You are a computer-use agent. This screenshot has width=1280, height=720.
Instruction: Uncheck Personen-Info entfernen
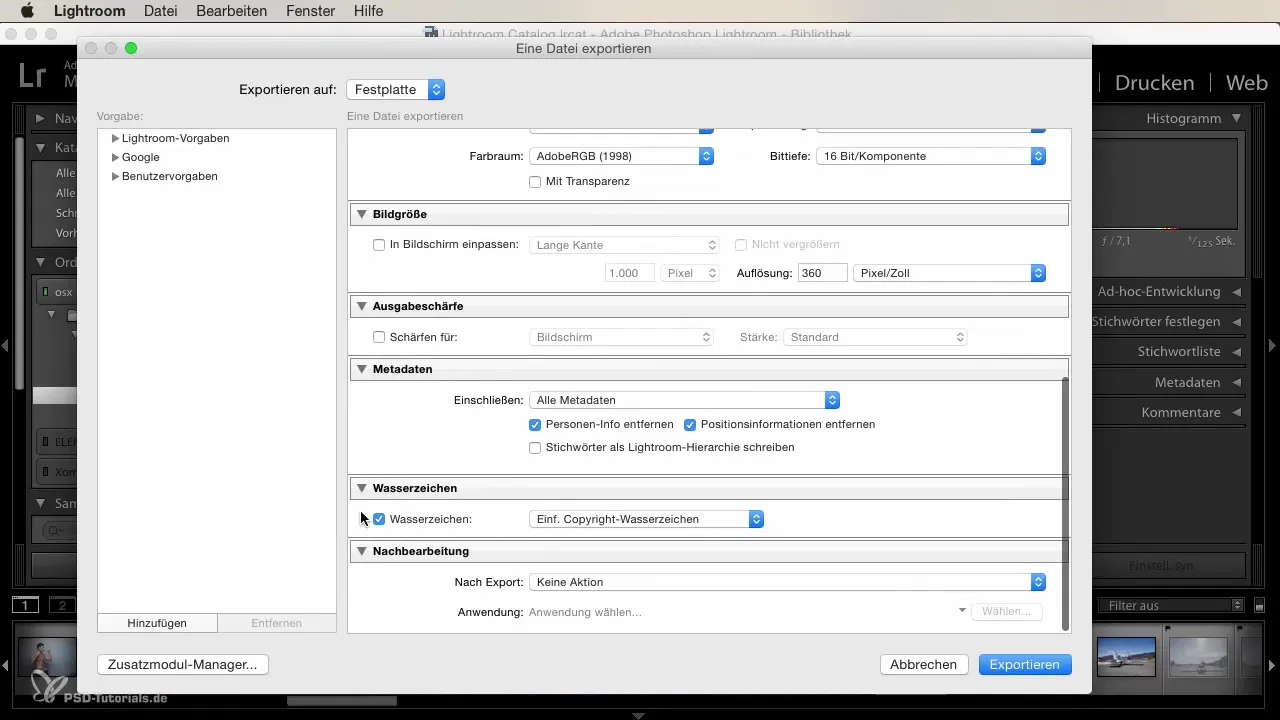point(535,424)
